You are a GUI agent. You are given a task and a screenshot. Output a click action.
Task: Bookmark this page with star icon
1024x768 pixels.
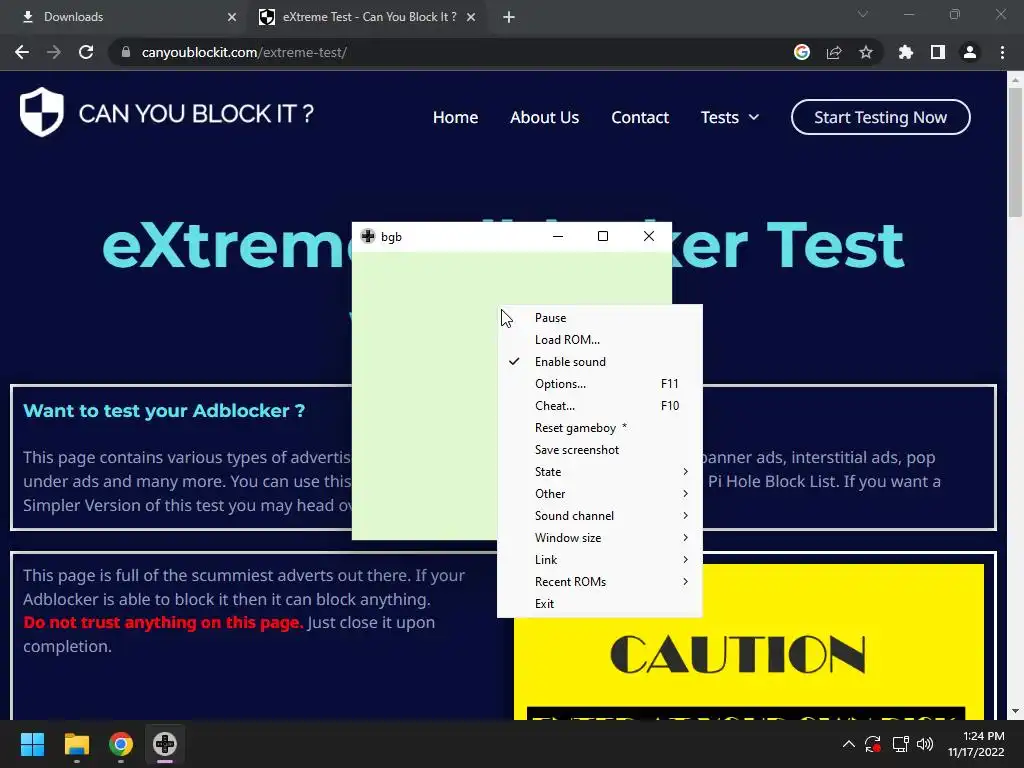click(x=866, y=52)
